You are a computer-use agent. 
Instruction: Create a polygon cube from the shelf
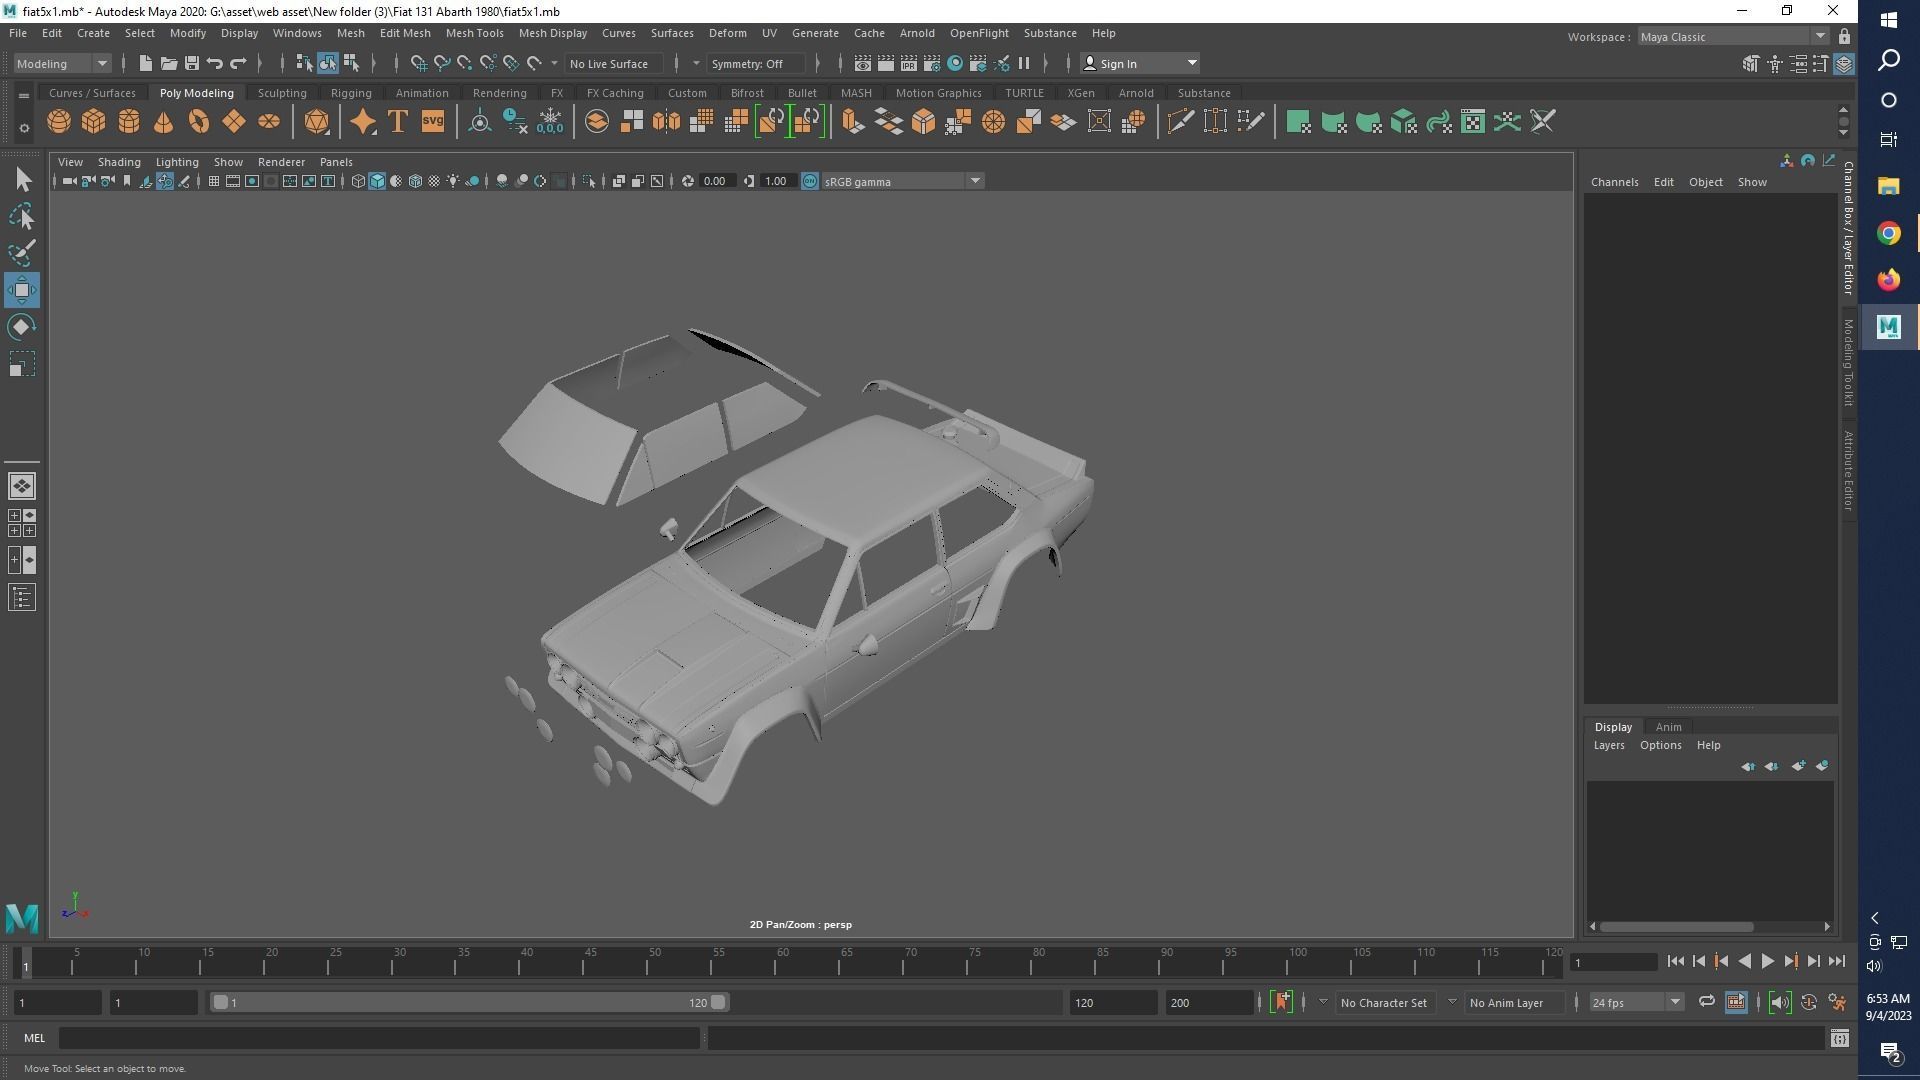tap(94, 122)
